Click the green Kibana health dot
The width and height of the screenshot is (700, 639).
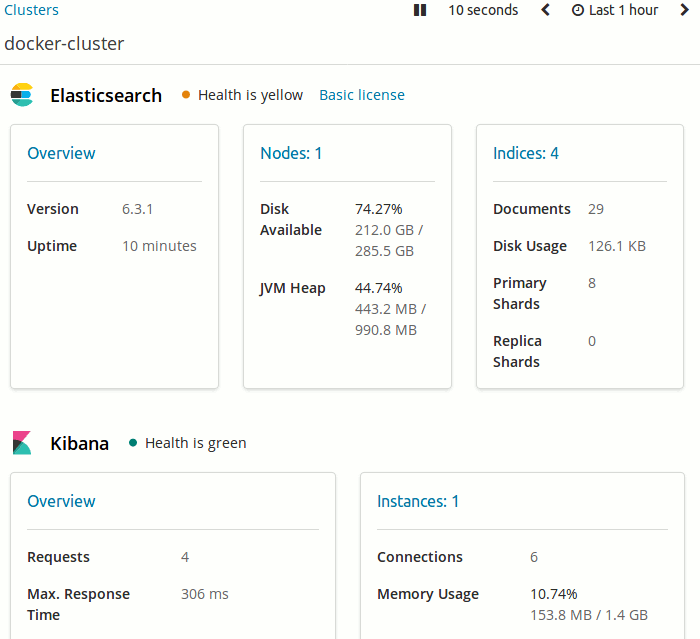[133, 443]
